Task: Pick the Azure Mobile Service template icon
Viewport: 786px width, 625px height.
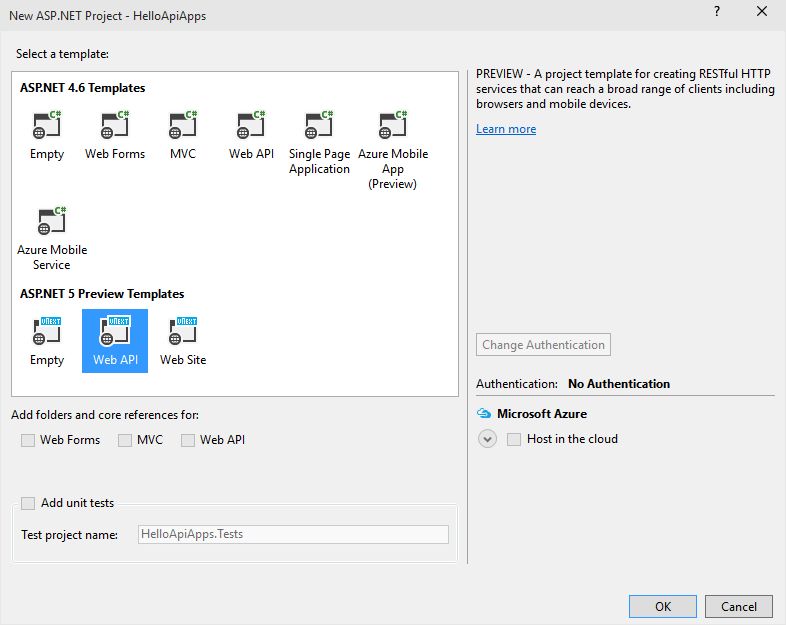Action: 52,221
